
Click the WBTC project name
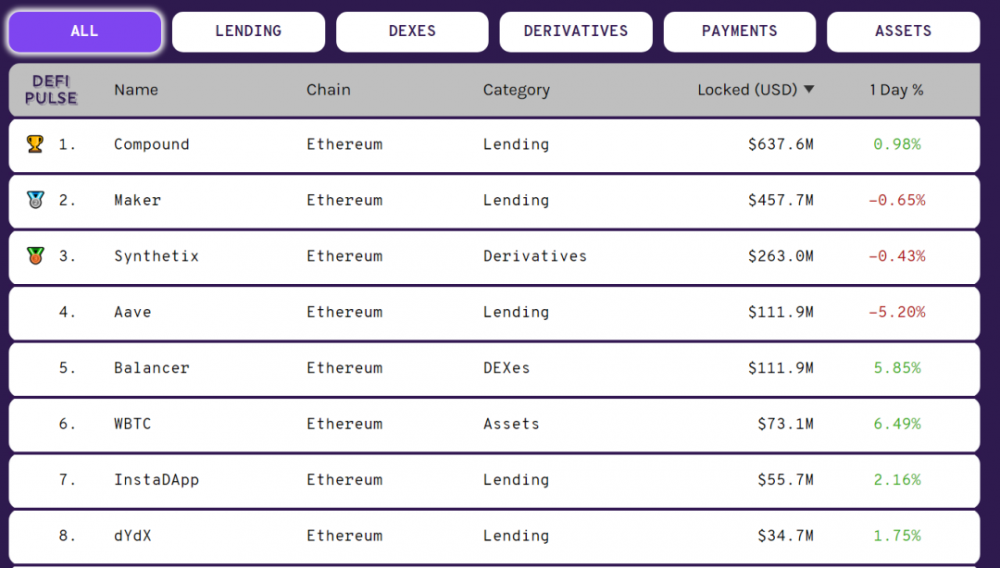click(133, 424)
